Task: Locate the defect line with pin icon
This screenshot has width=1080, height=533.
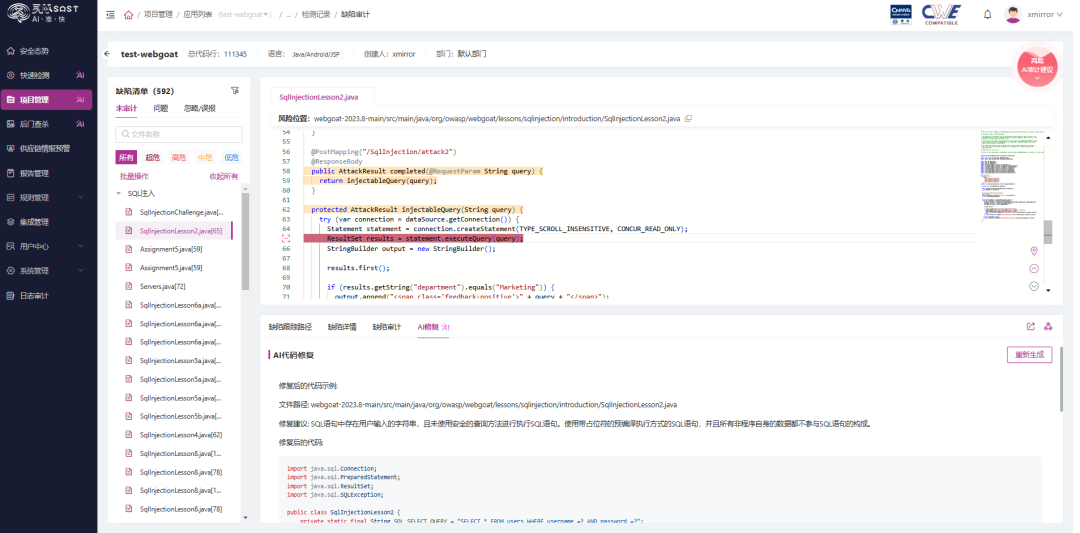Action: tap(1033, 251)
